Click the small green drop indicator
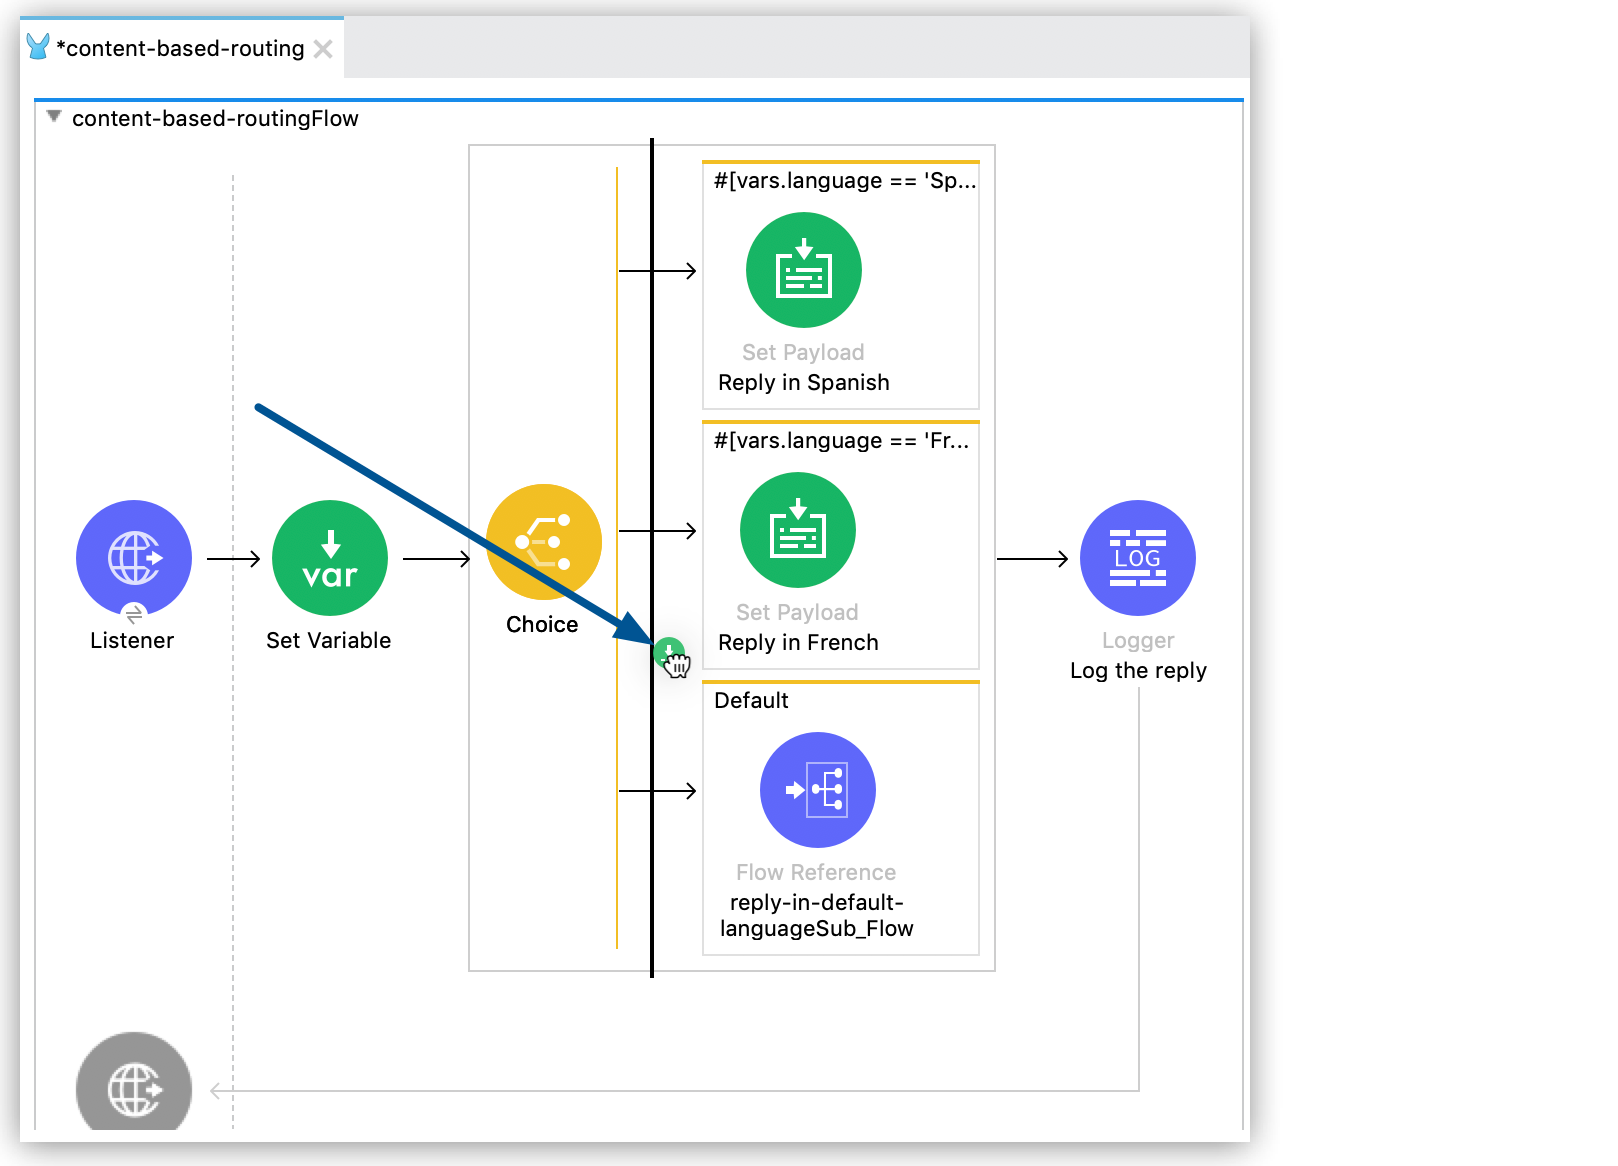This screenshot has width=1618, height=1166. click(668, 652)
